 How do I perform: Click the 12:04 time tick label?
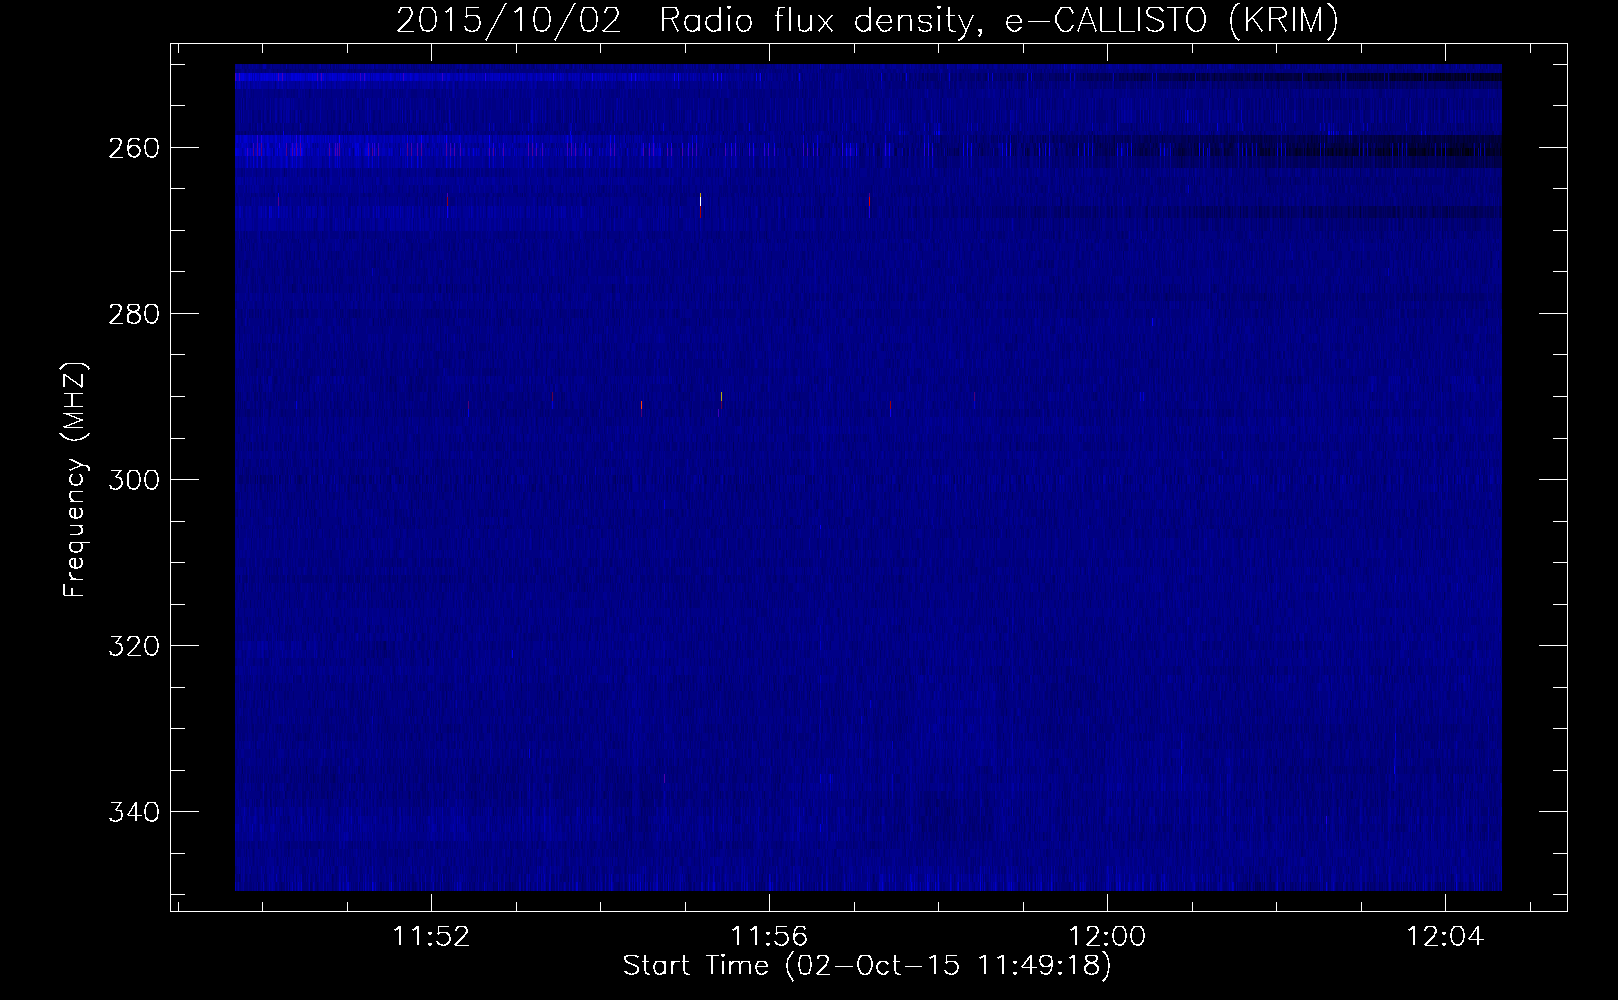(x=1445, y=937)
